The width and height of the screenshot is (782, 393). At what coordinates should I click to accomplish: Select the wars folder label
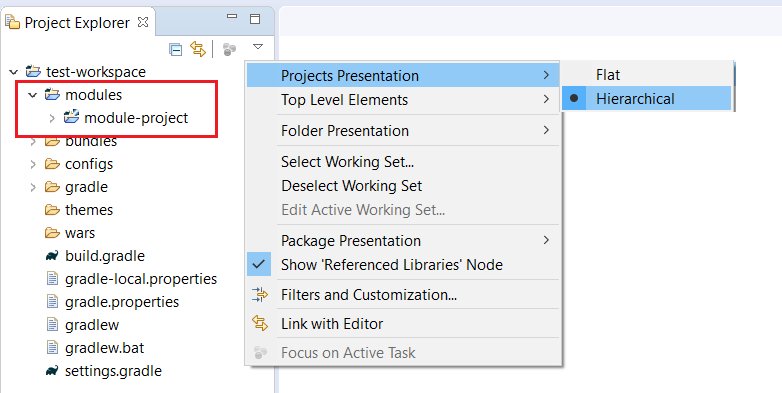pos(80,233)
